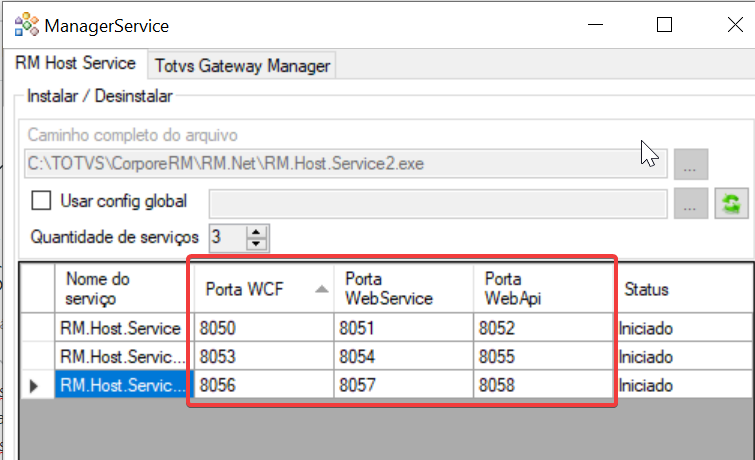Click the row header of the 8050 row

38,328
